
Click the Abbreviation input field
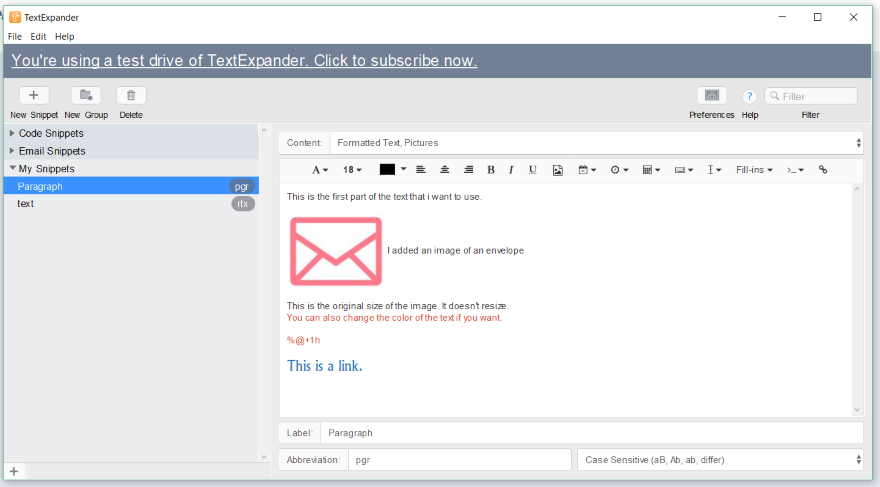click(460, 460)
